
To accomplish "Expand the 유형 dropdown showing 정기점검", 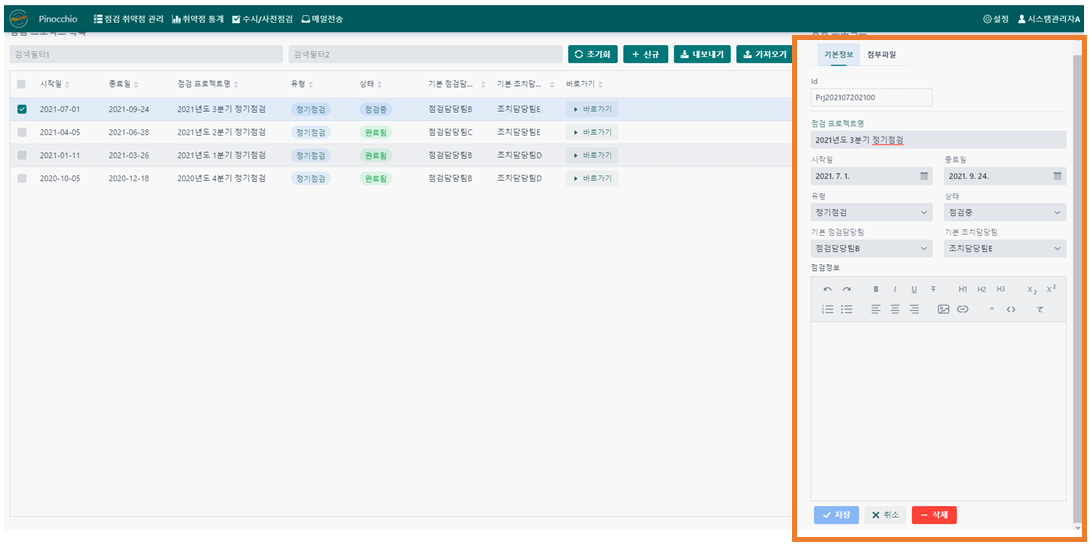I will [872, 212].
